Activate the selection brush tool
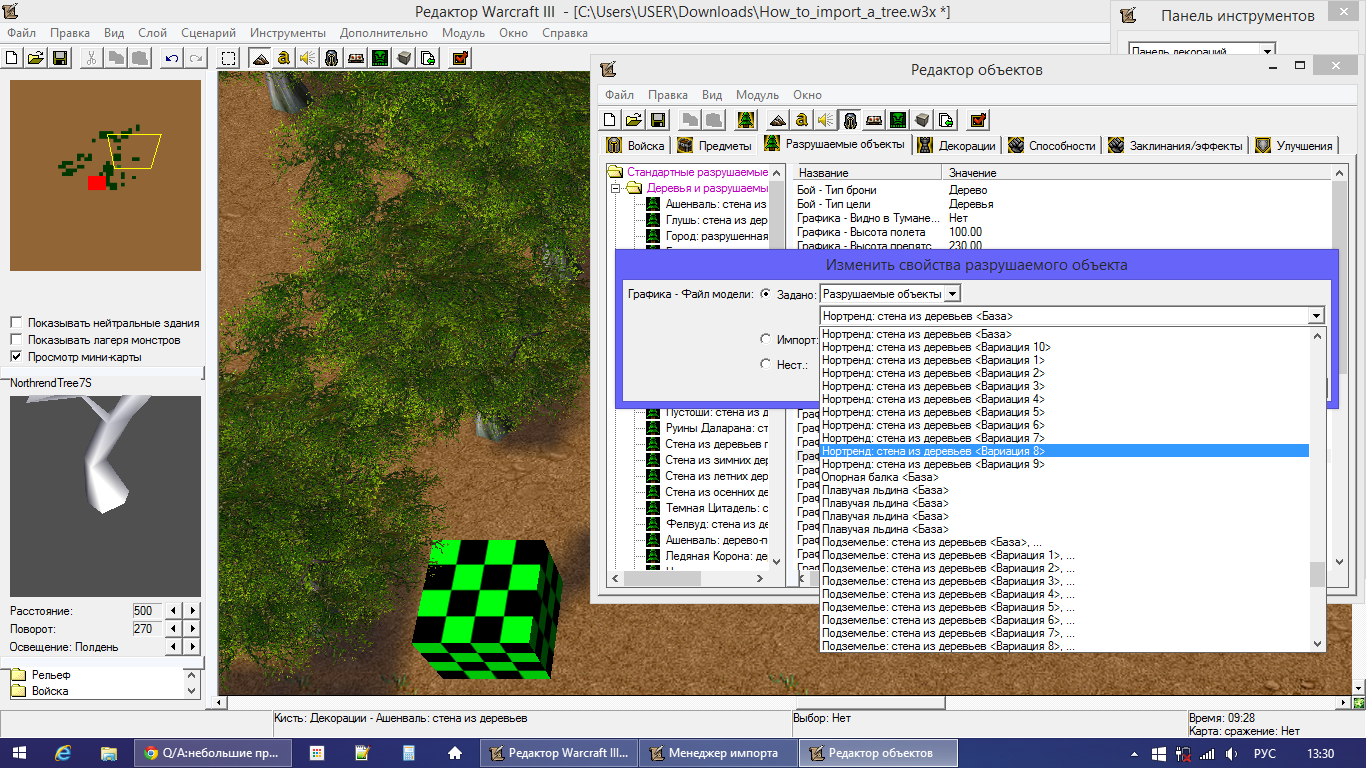The width and height of the screenshot is (1366, 768). click(229, 58)
